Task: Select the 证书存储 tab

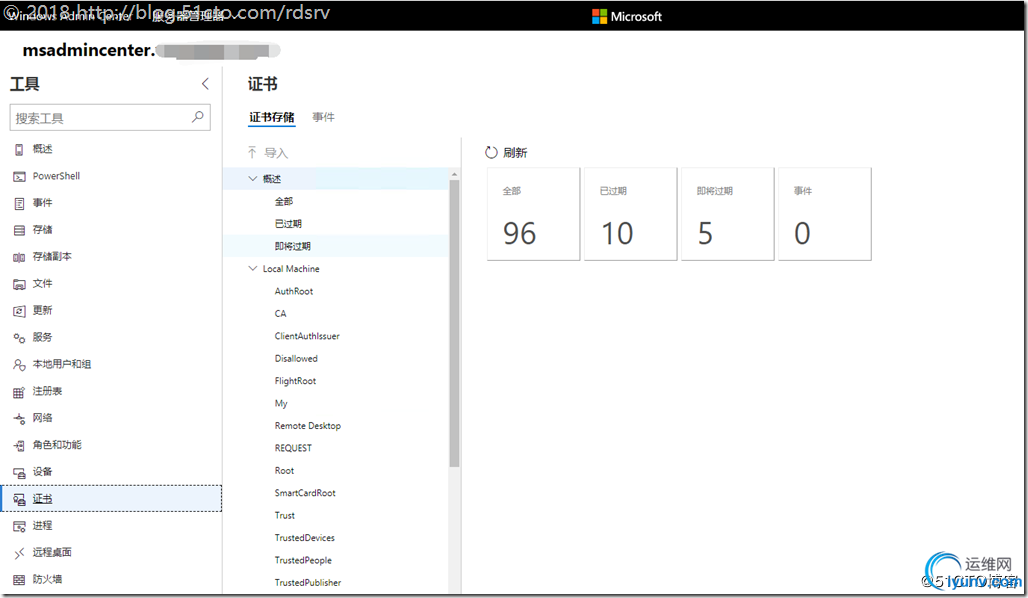Action: (271, 117)
